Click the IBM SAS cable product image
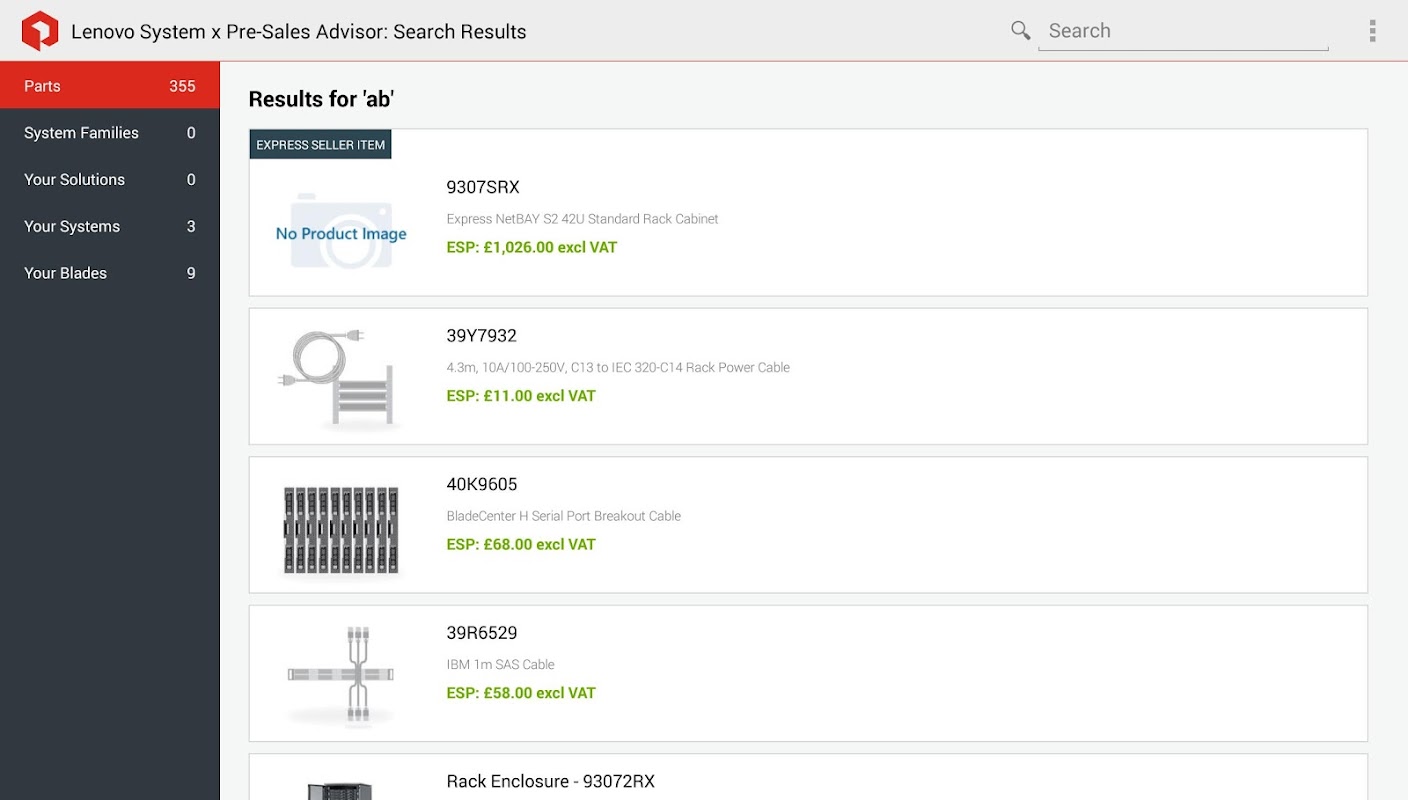 341,675
